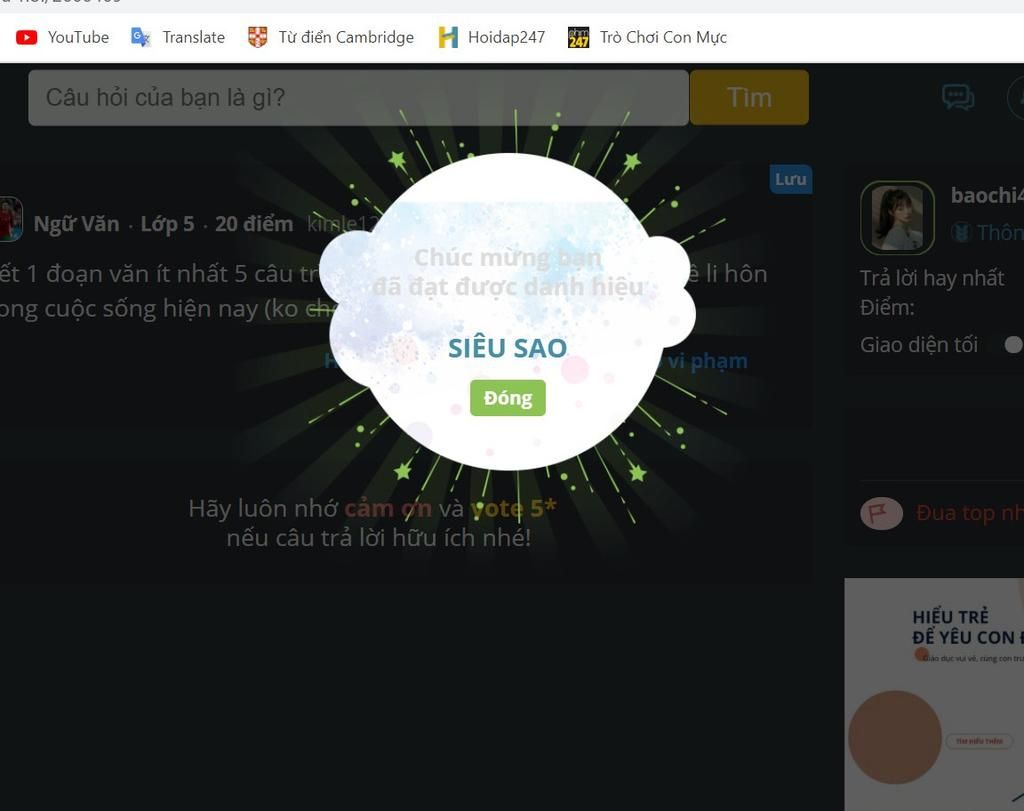Open baochi user avatar thumbnail
The image size is (1024, 811).
click(x=897, y=217)
